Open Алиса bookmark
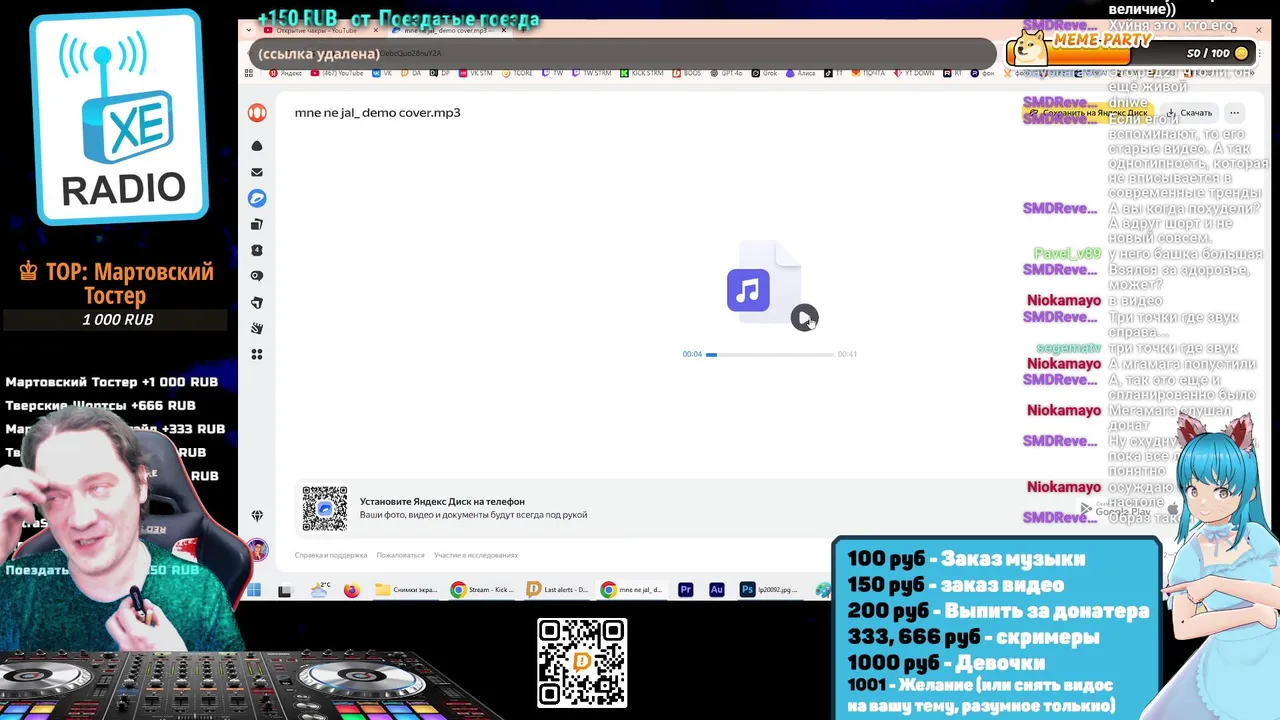Viewport: 1280px width, 720px height. 800,73
